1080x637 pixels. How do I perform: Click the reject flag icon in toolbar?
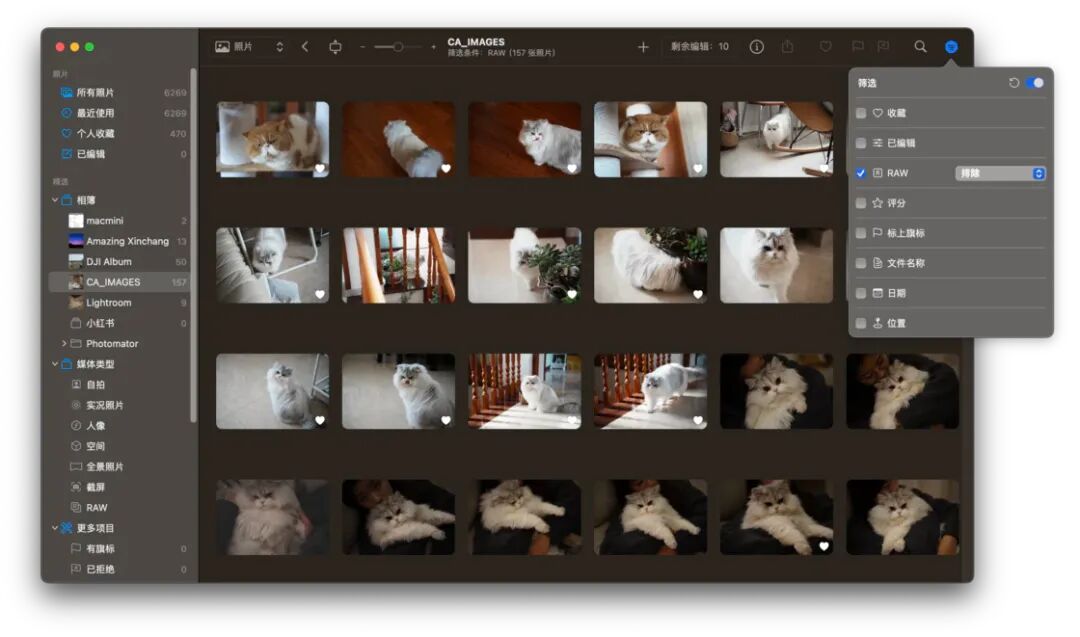(x=883, y=46)
